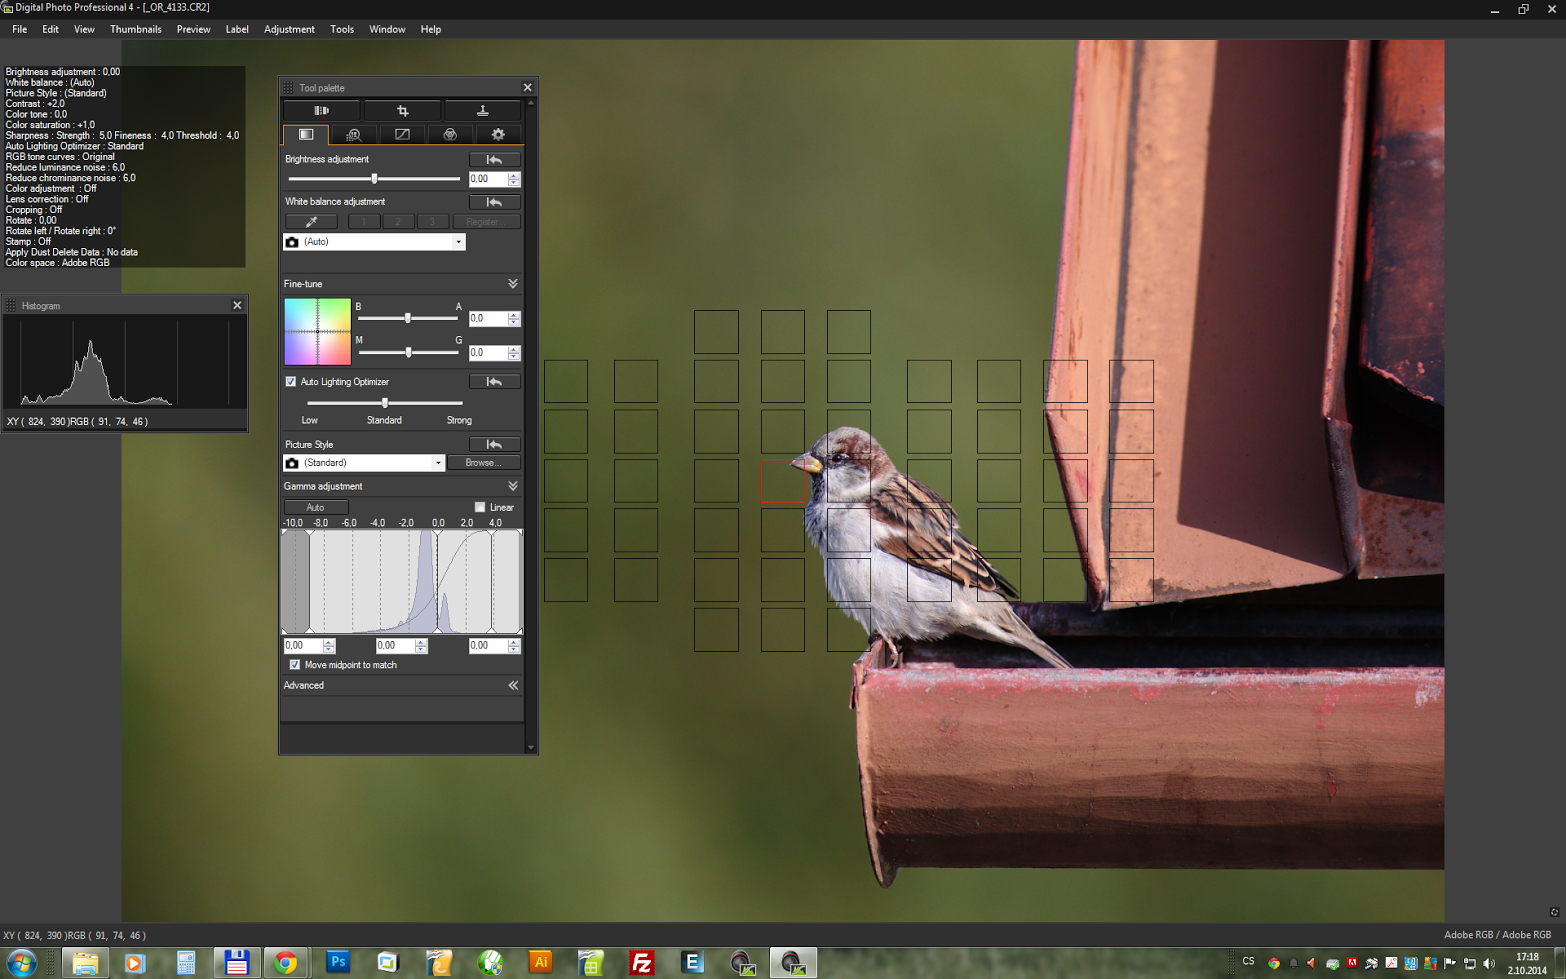Uncheck Move midpoint to match
The width and height of the screenshot is (1566, 979).
(295, 665)
